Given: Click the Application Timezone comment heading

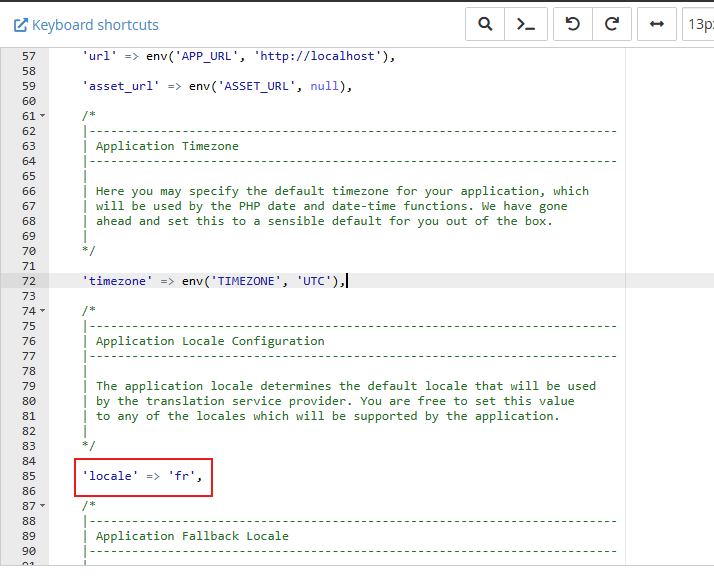Looking at the screenshot, I should pyautogui.click(x=167, y=146).
